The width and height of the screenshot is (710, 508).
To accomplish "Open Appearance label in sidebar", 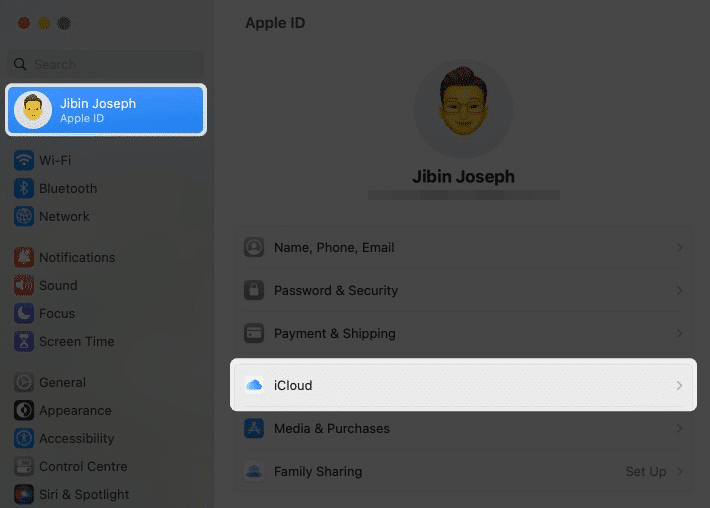I will 75,410.
